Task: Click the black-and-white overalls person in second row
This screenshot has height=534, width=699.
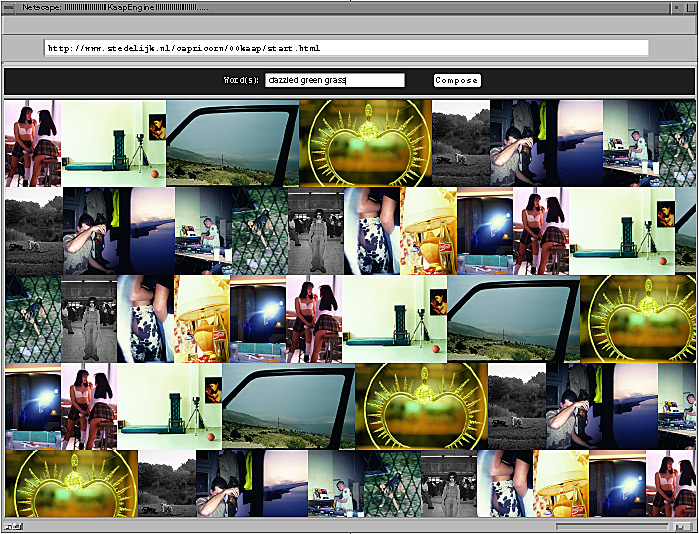Action: point(316,231)
